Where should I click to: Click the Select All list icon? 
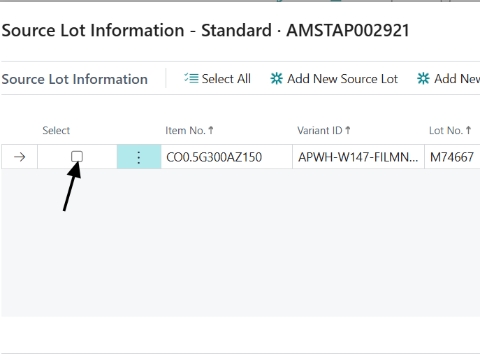191,79
